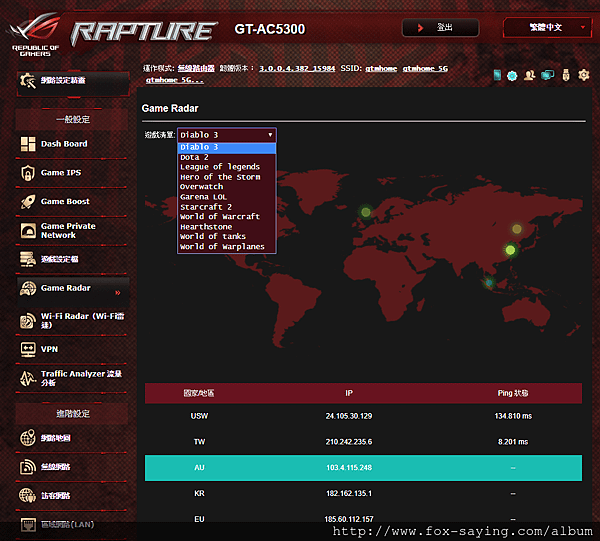Click the bright green dot near Taiwan
Viewport: 600px width, 541px height.
[510, 250]
